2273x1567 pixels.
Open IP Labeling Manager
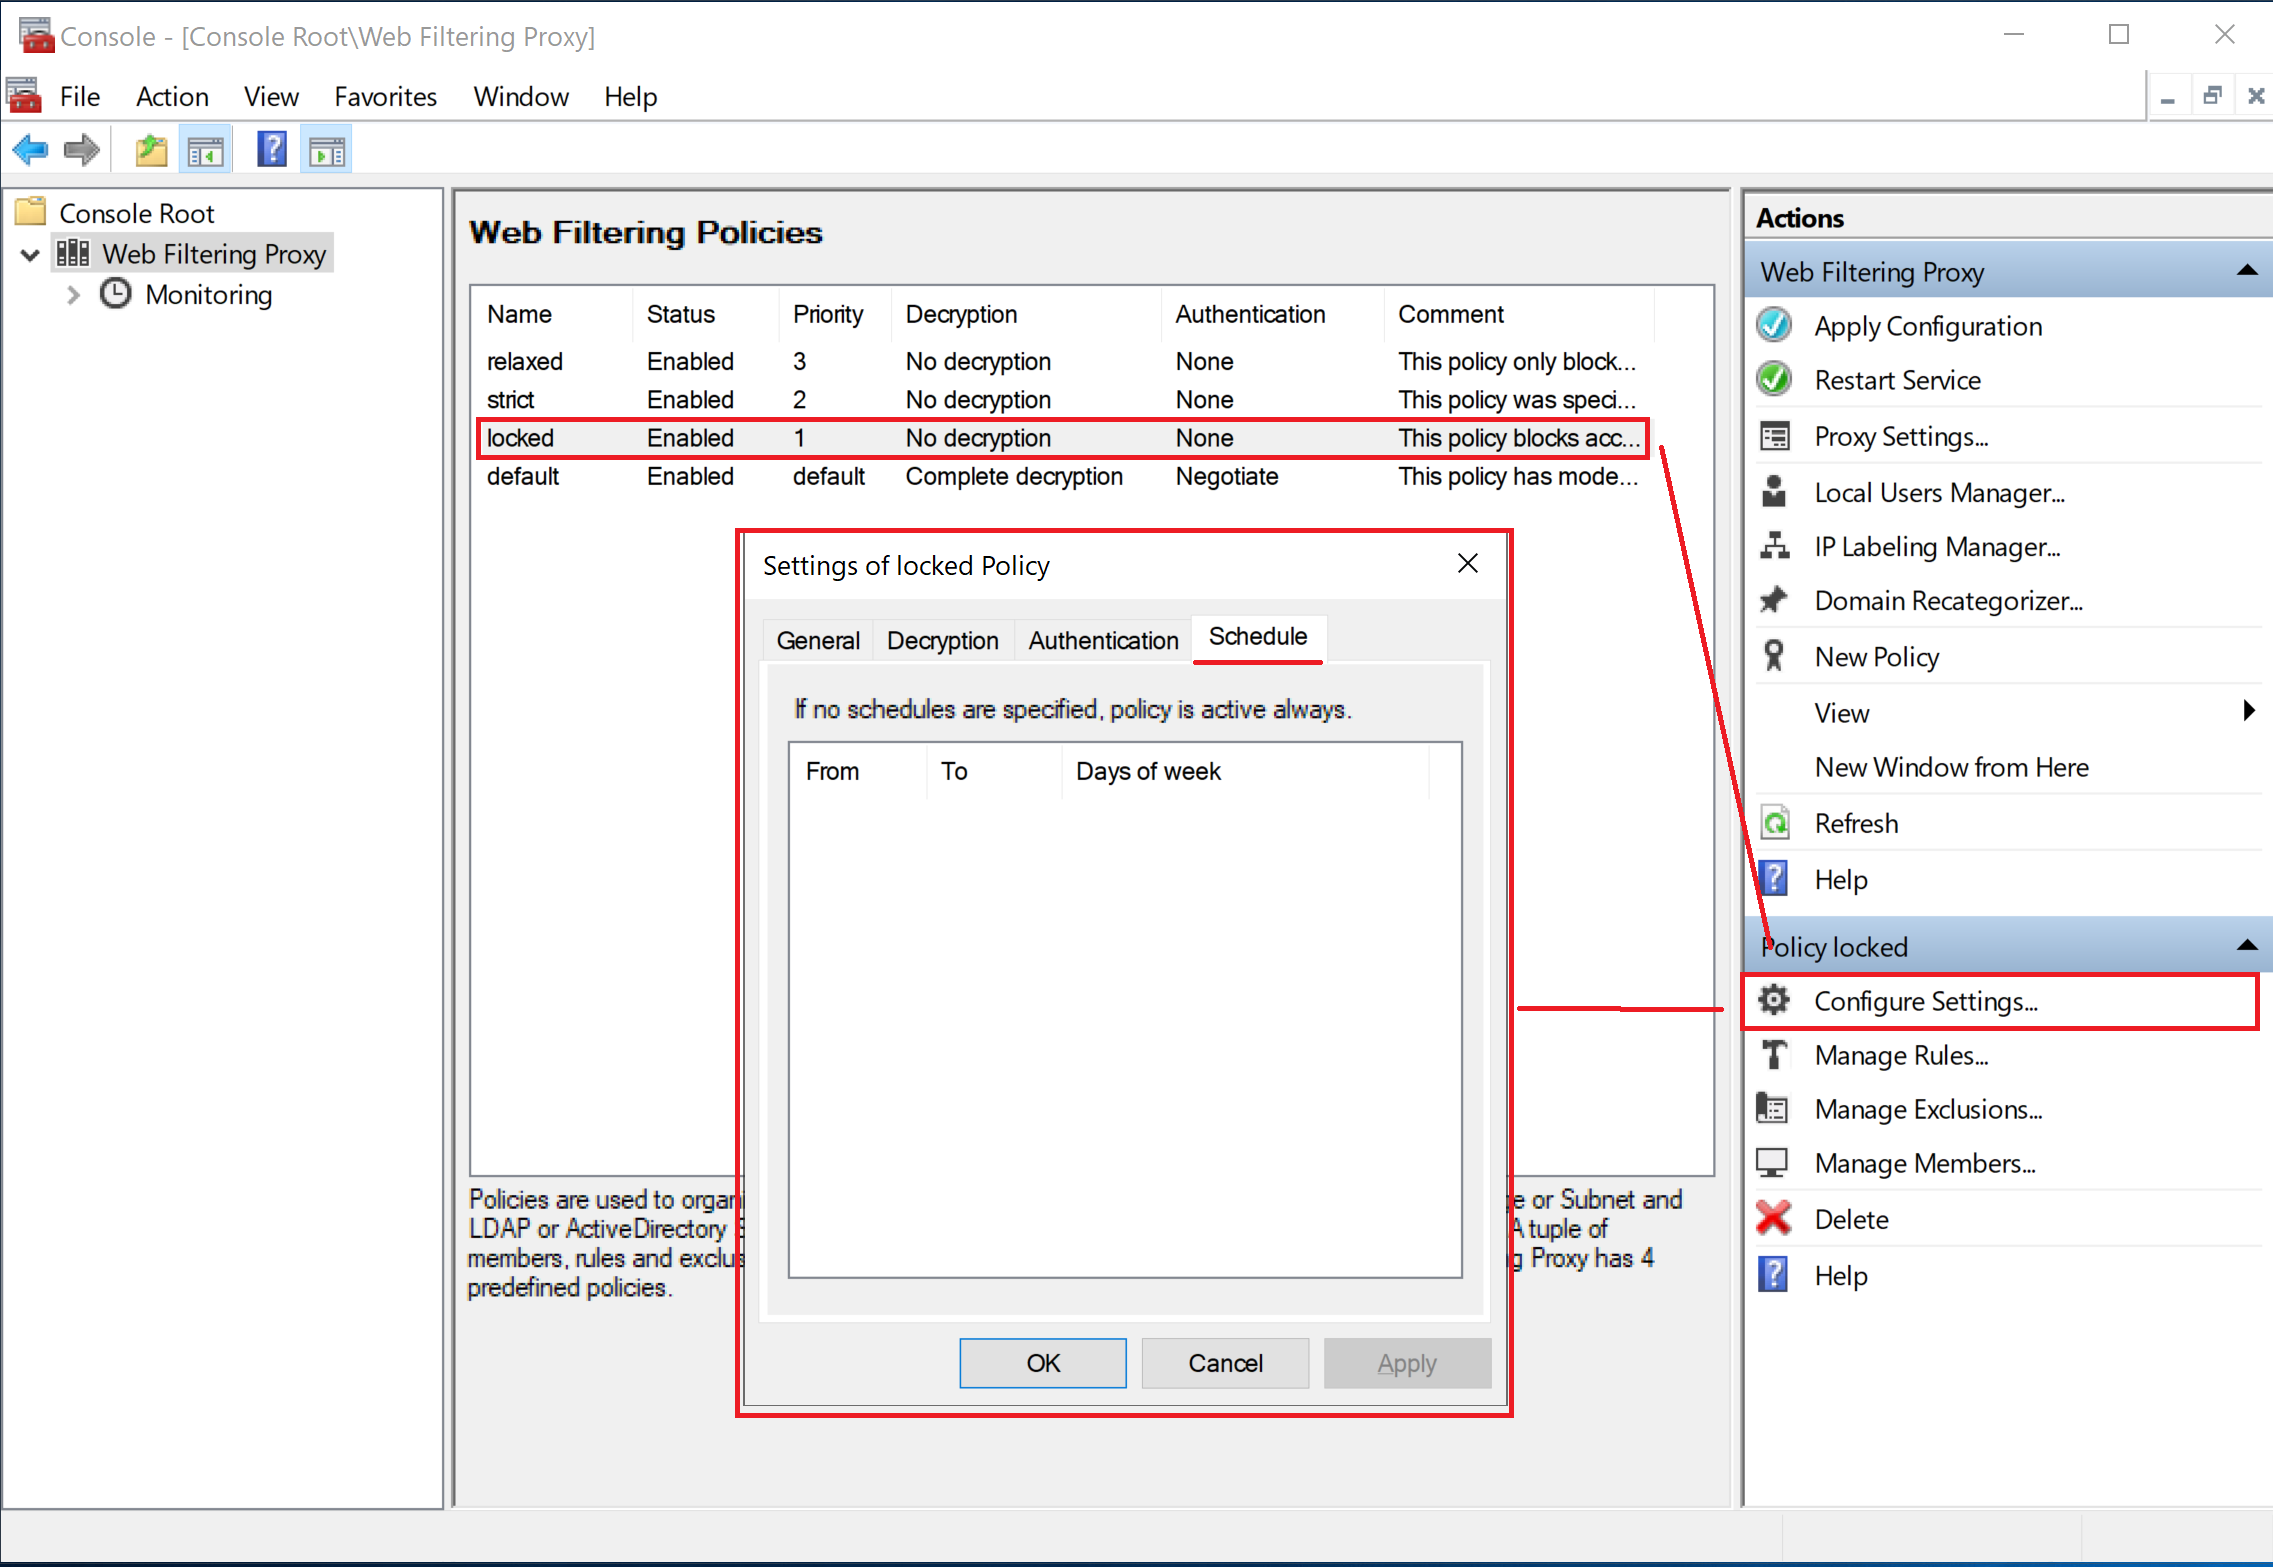[x=1937, y=547]
